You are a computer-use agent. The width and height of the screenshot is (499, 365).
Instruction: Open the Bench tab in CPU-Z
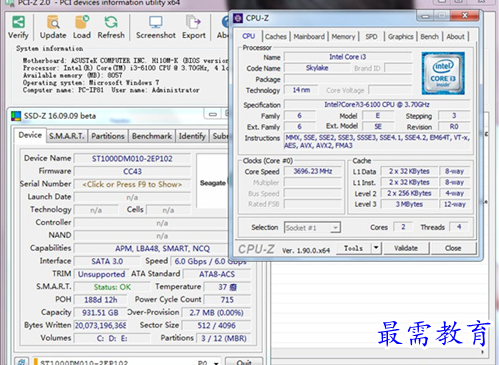[x=429, y=37]
